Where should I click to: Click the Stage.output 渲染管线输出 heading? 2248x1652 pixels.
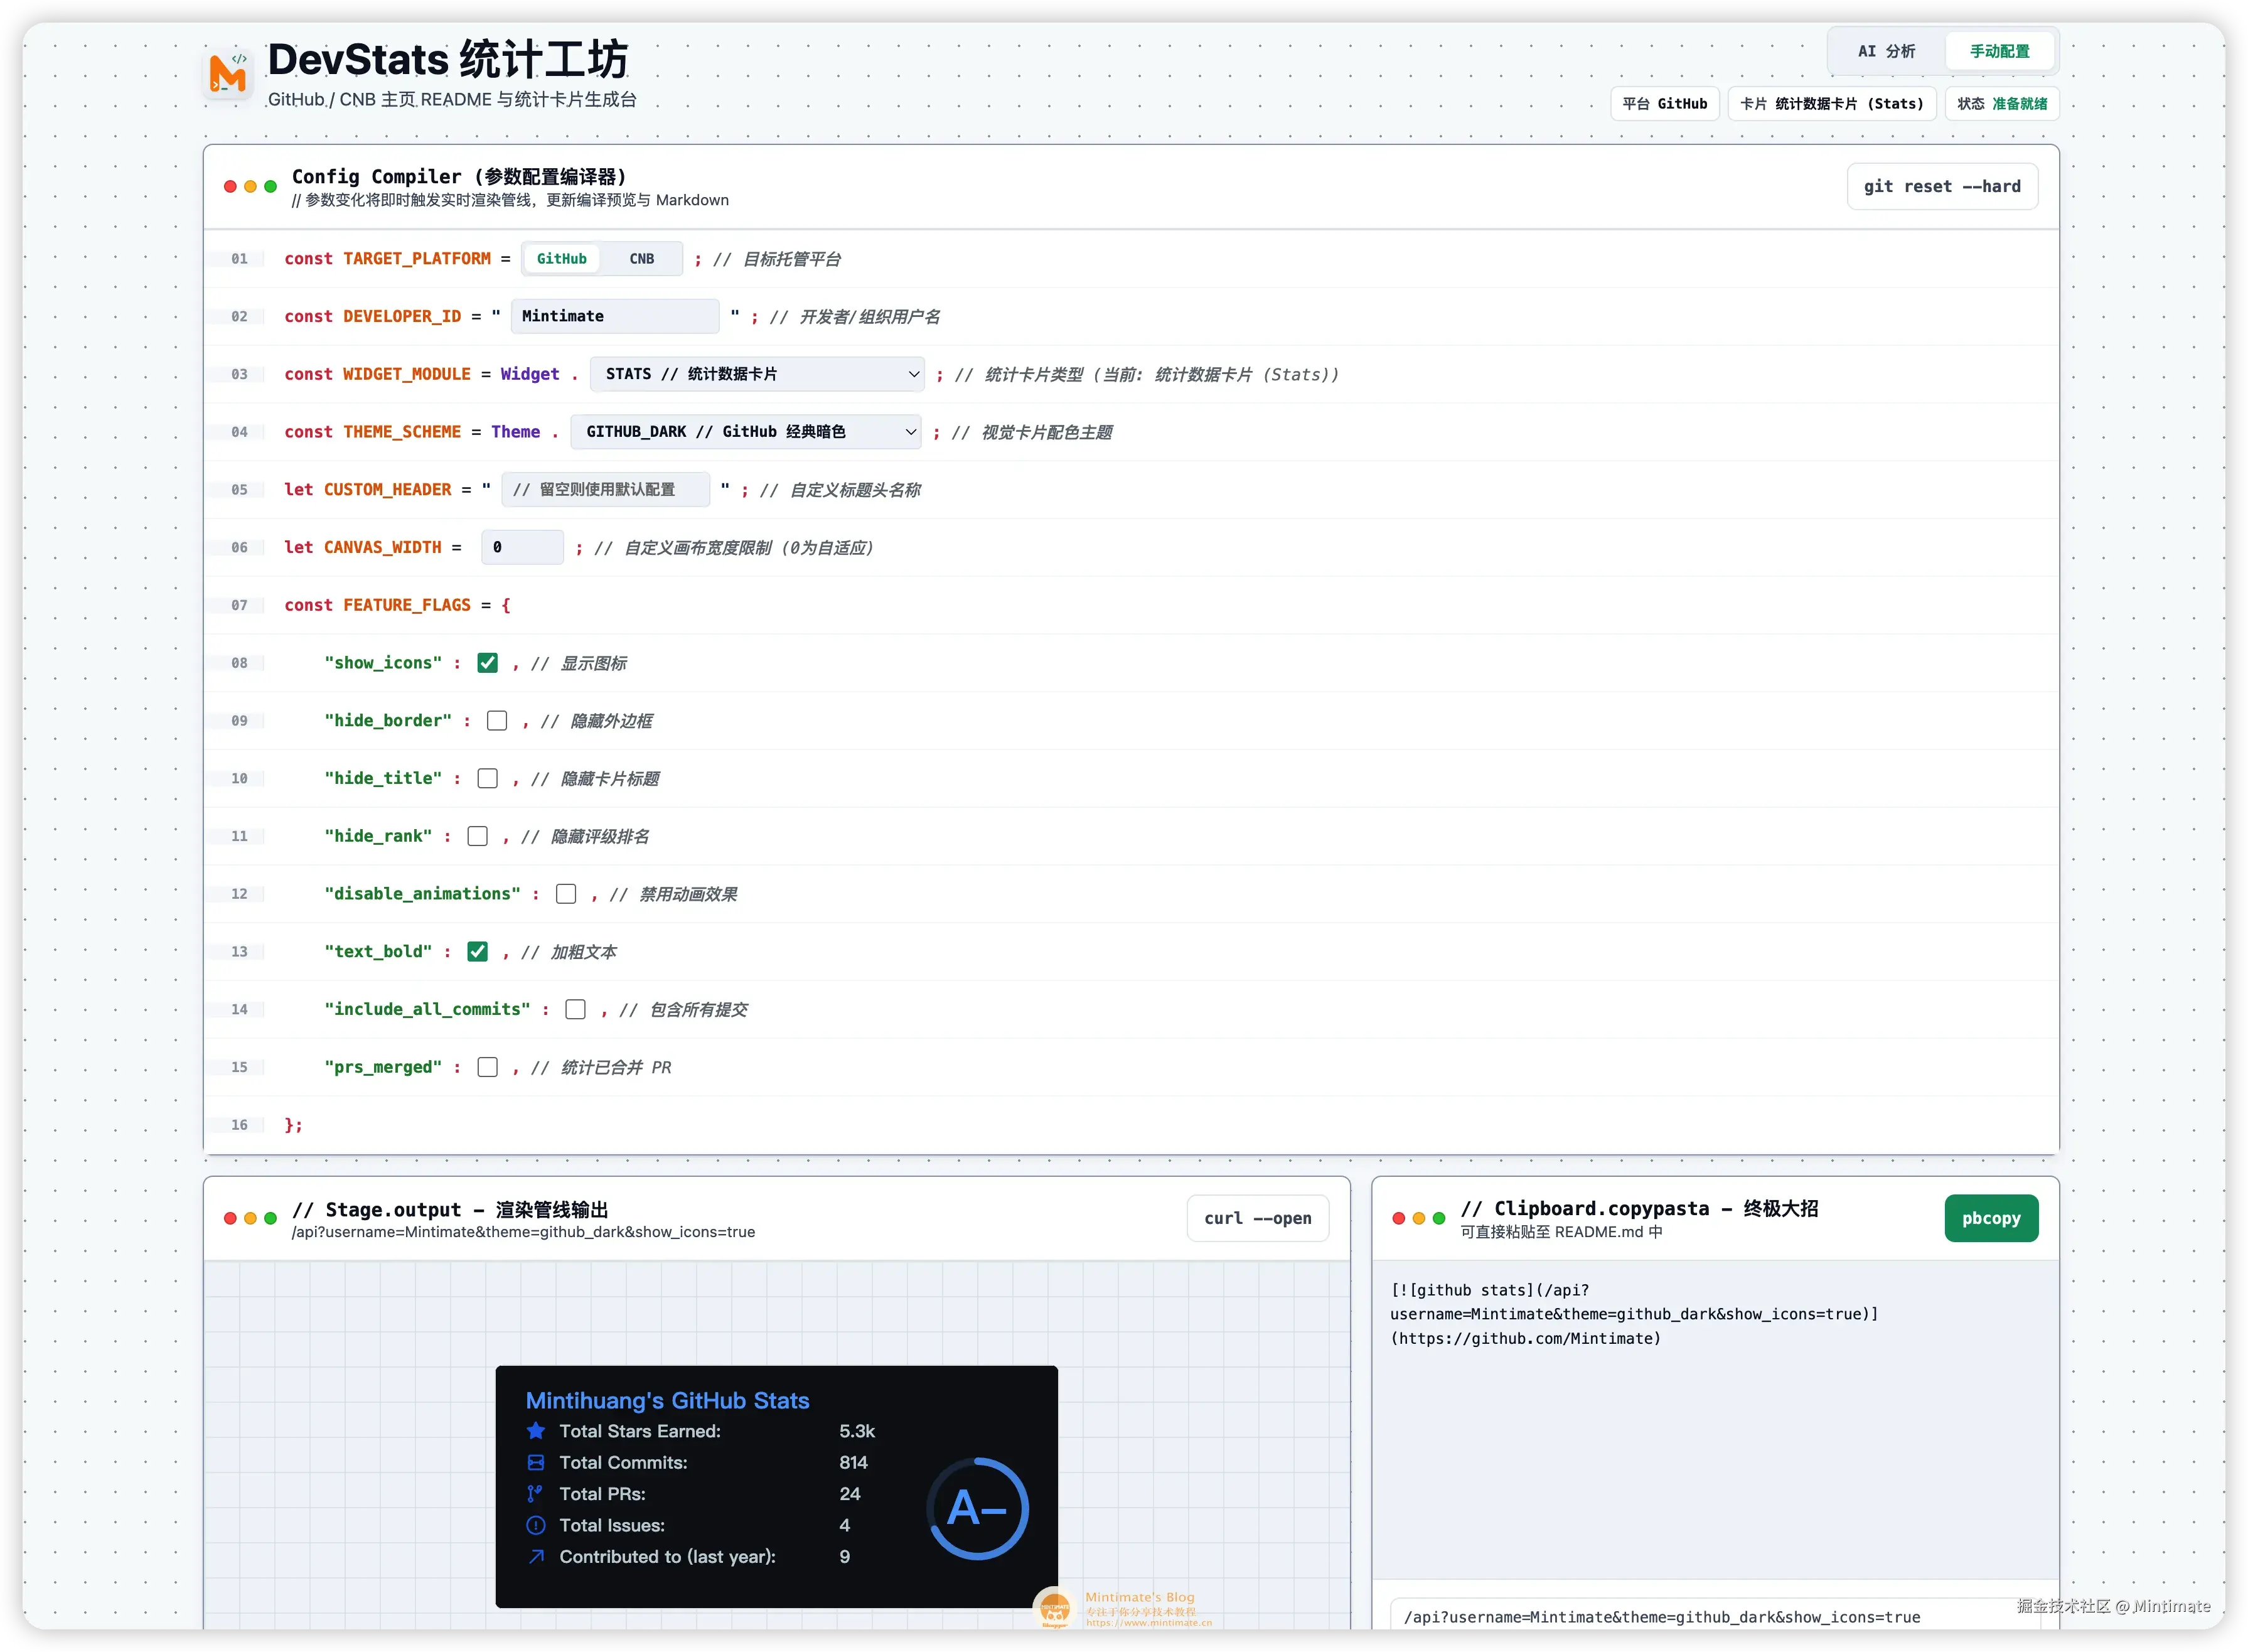point(450,1210)
